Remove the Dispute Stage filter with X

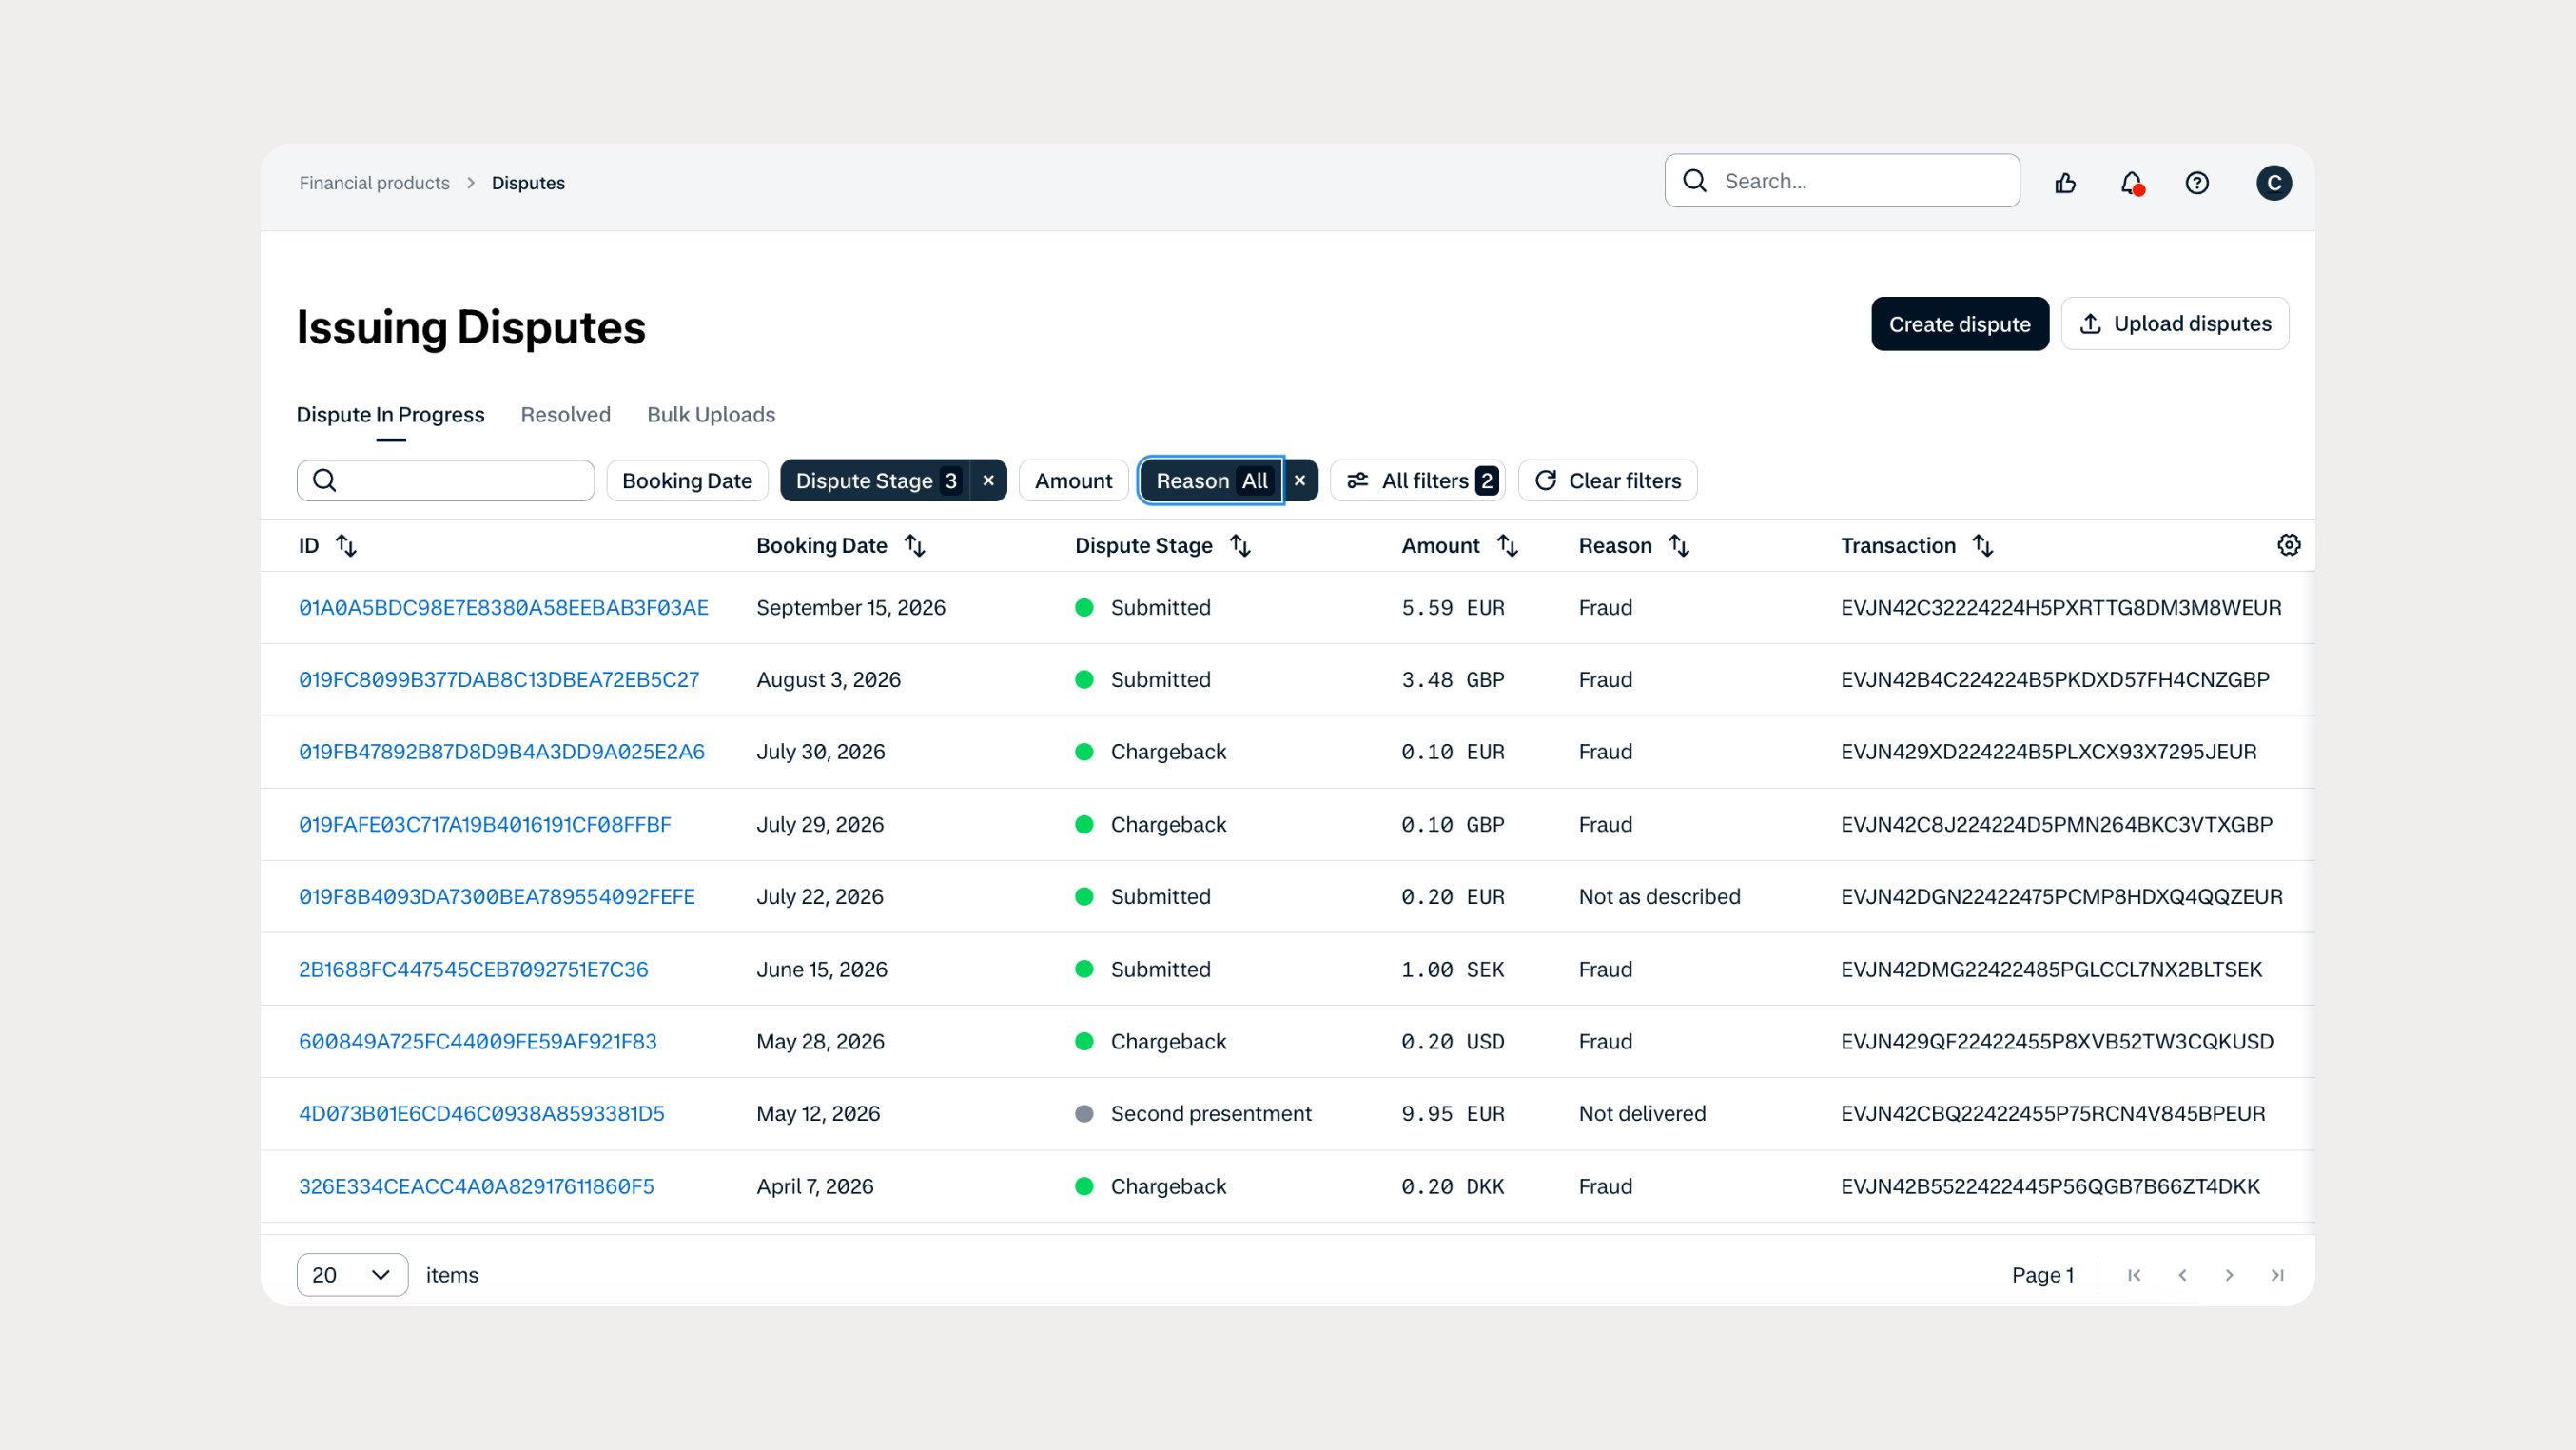[988, 481]
